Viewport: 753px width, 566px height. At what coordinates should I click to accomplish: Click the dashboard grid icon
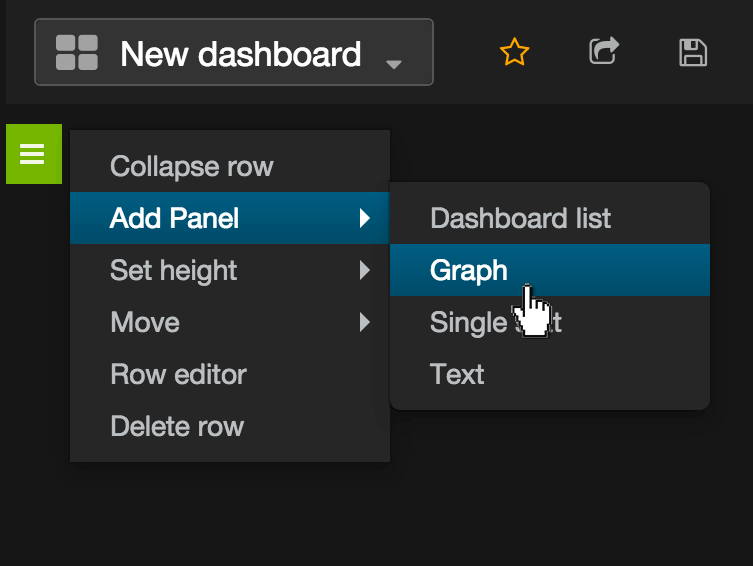[x=77, y=52]
